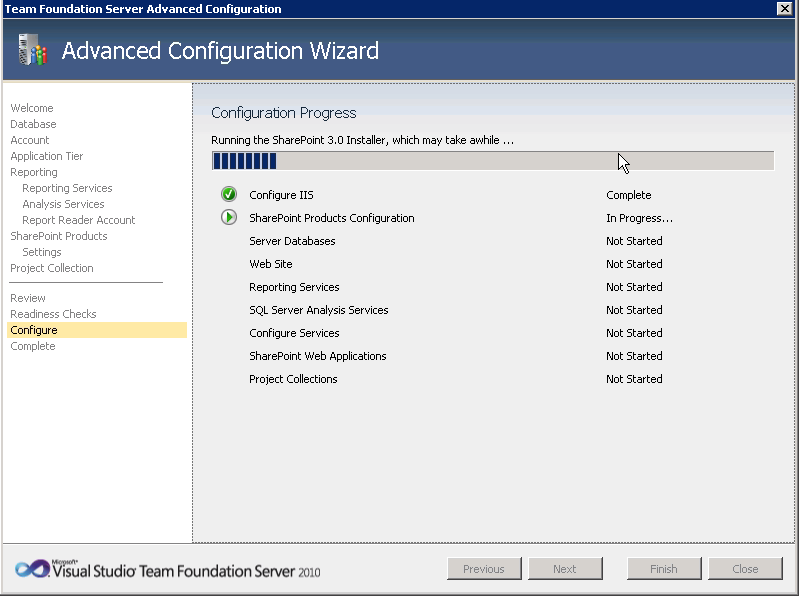Click the green checkmark icon beside Configure IIS
The height and width of the screenshot is (596, 800).
(229, 194)
